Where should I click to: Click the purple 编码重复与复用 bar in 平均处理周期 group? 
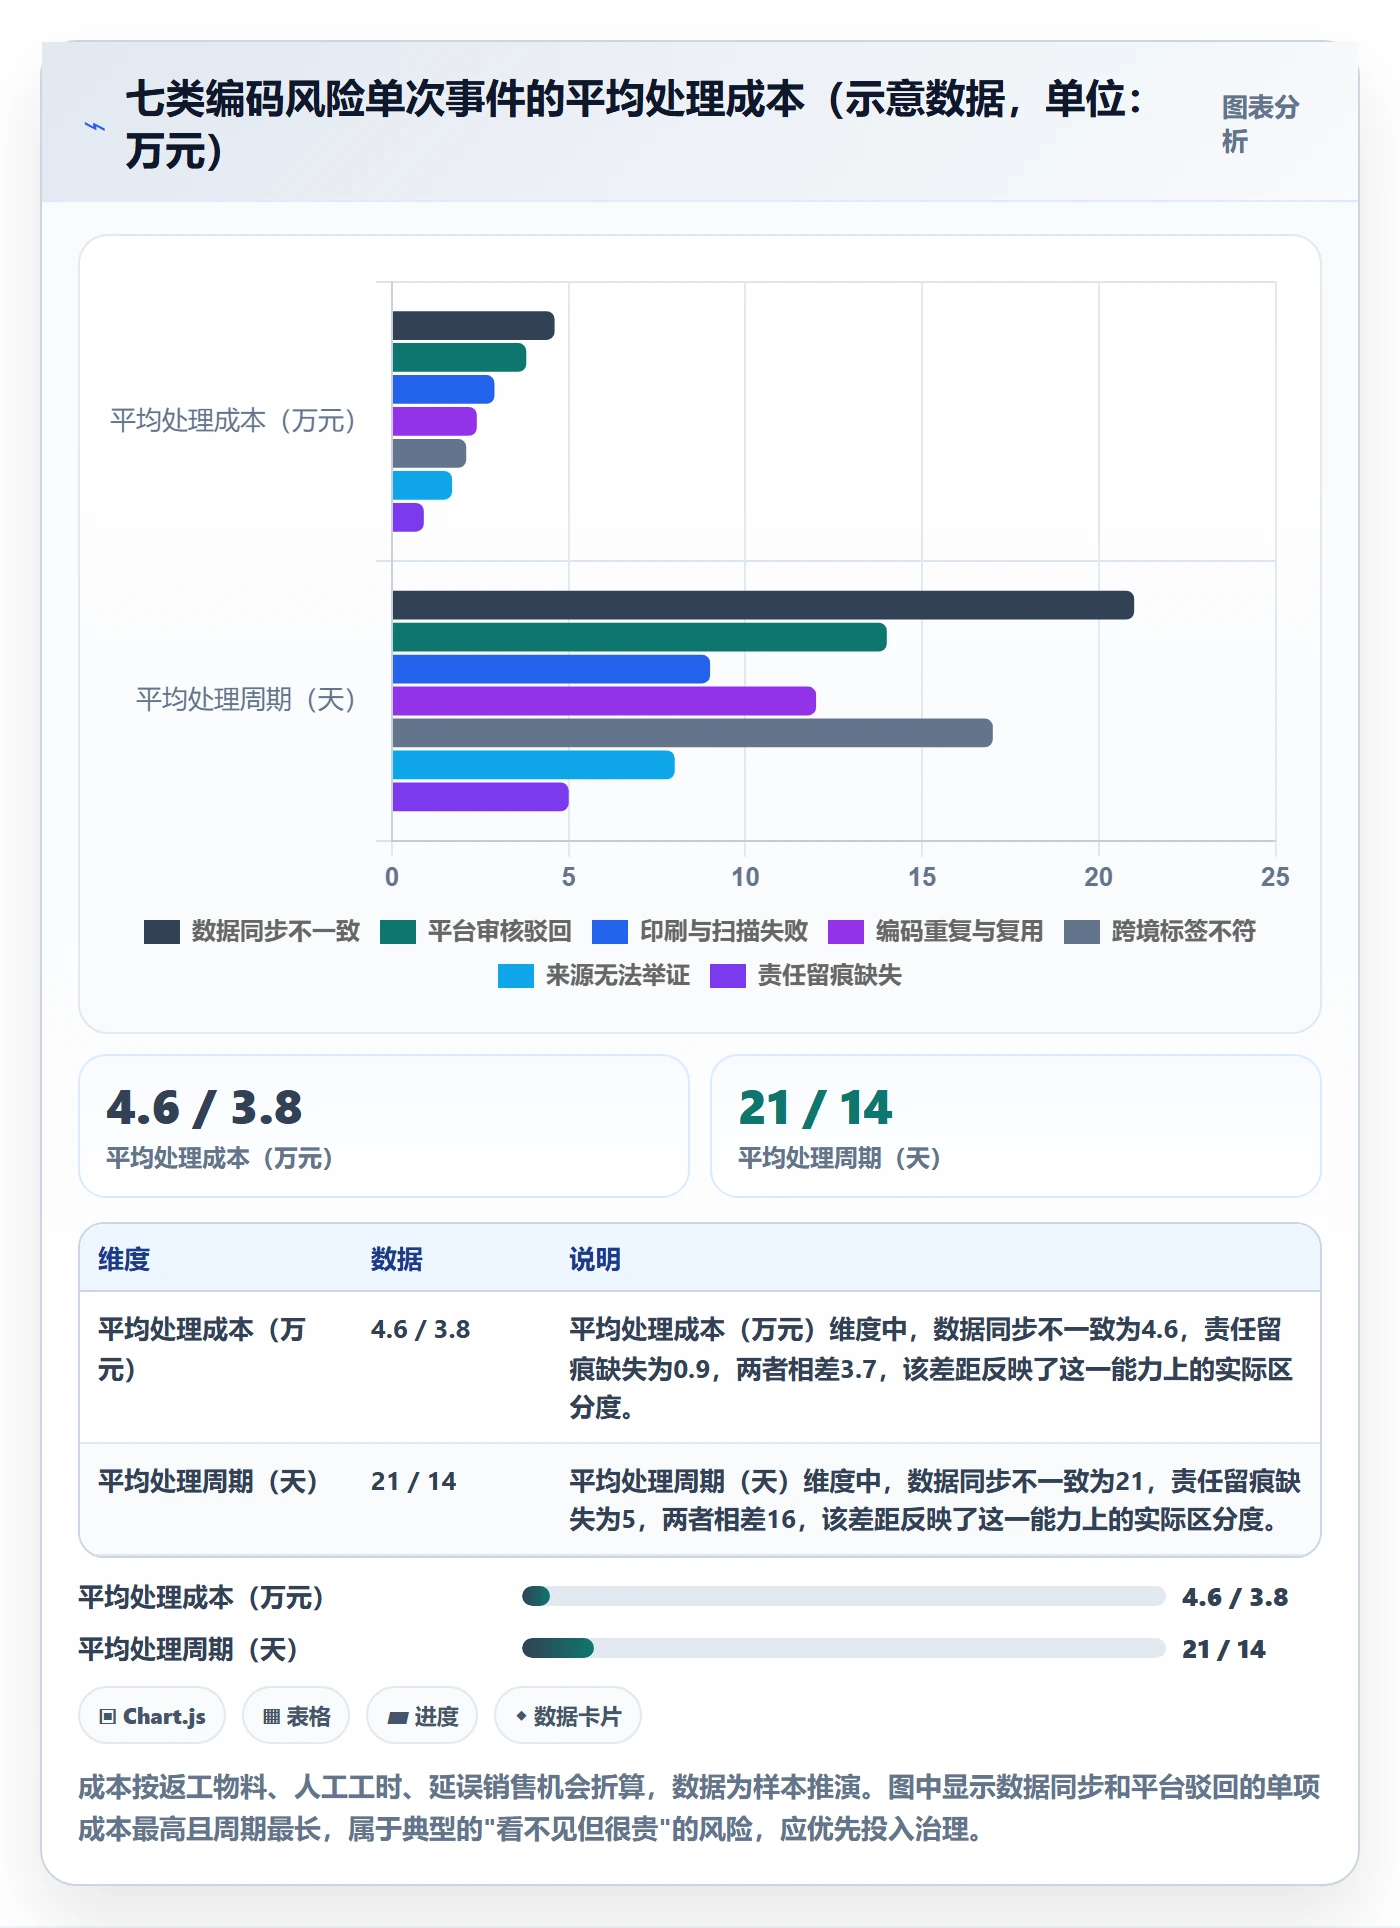click(x=604, y=701)
